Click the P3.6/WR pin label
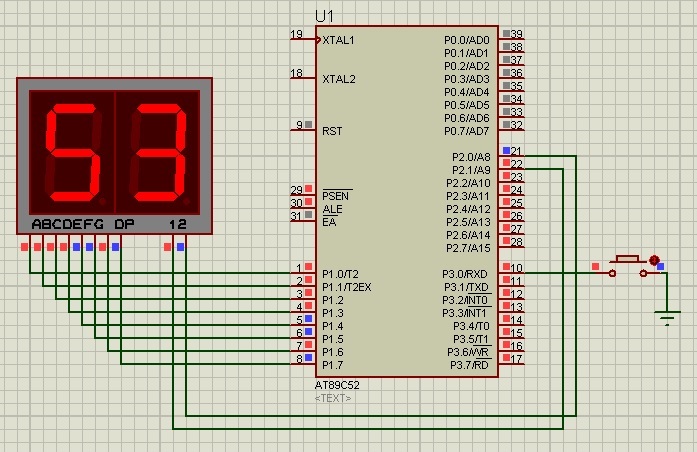The width and height of the screenshot is (697, 452). tap(469, 352)
